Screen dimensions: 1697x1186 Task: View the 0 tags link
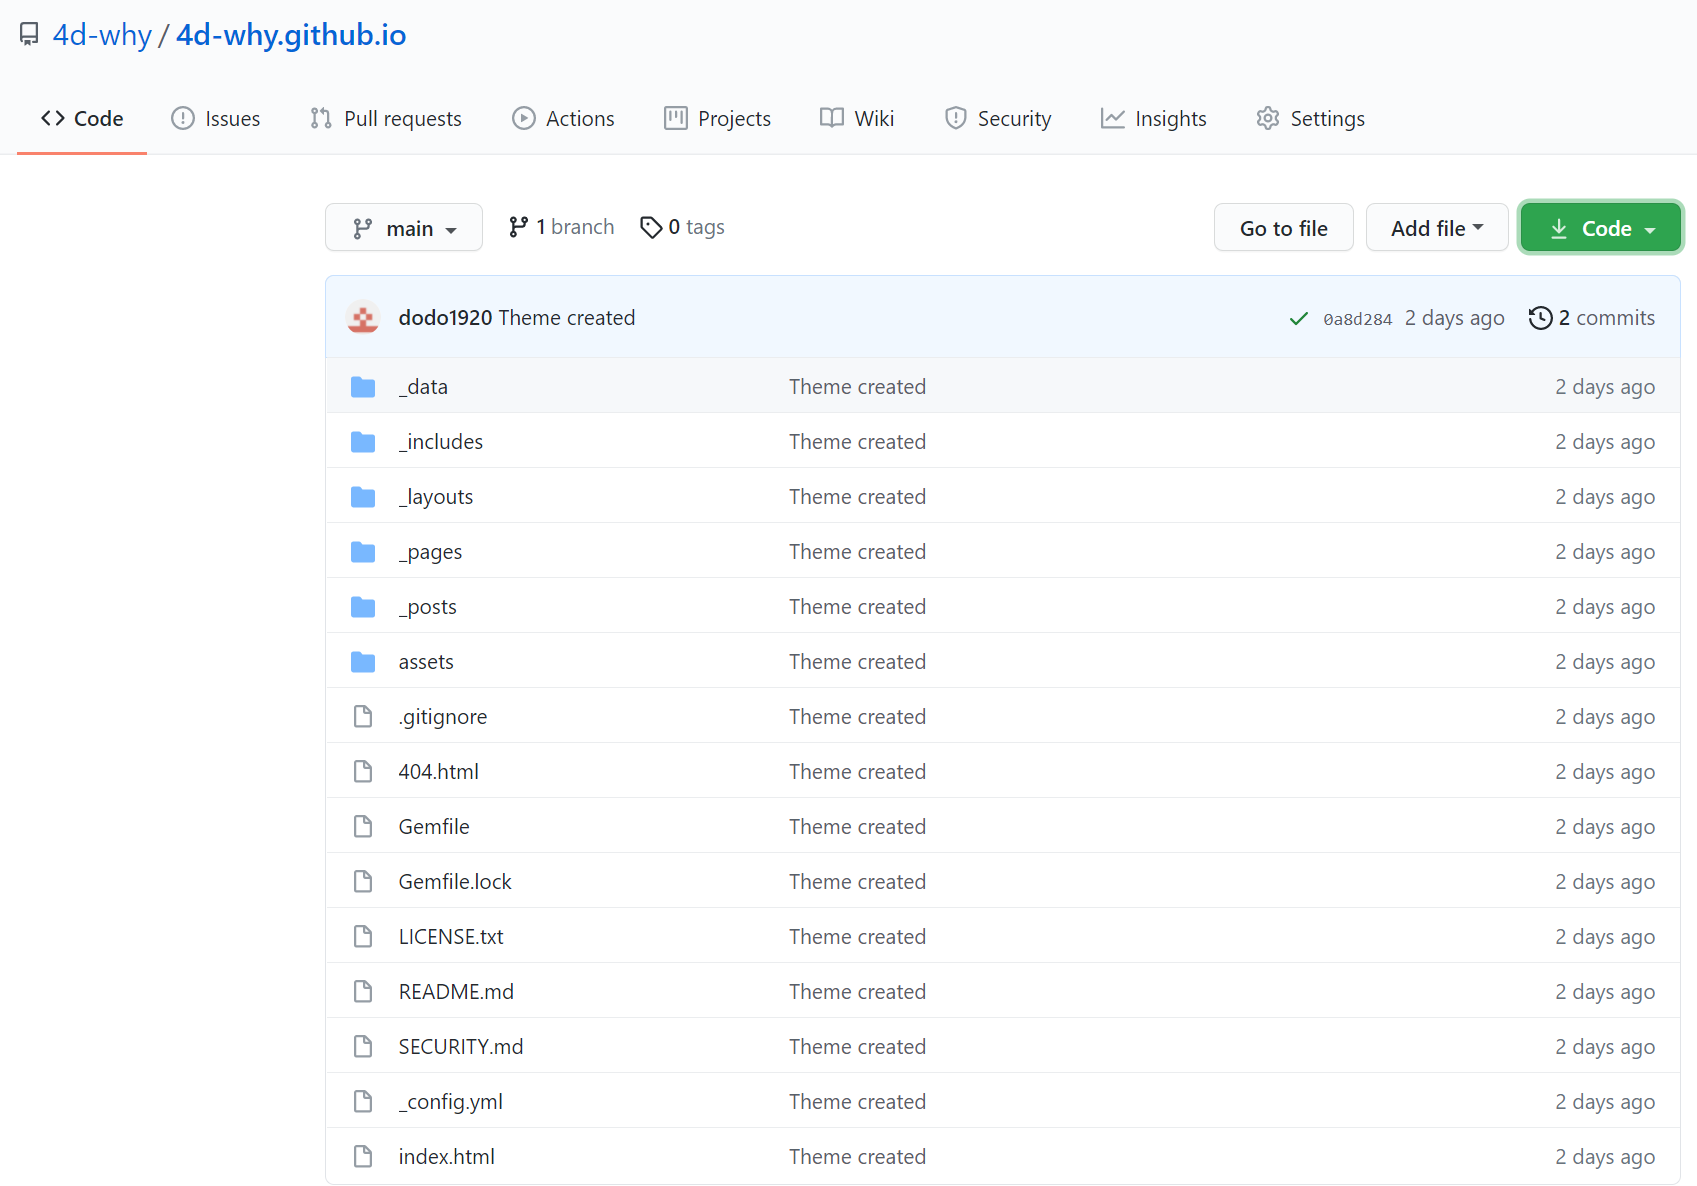(x=682, y=227)
